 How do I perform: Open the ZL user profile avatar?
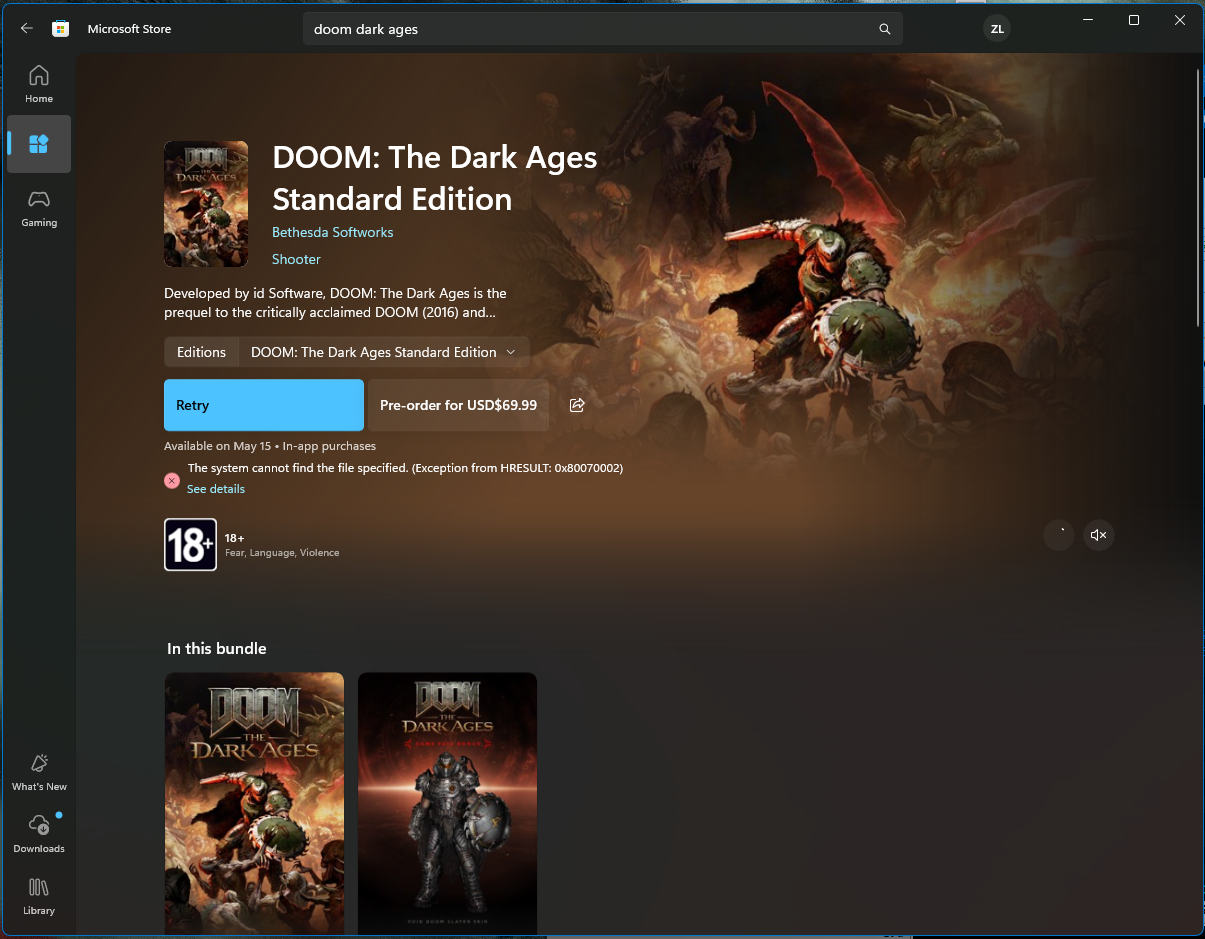[x=997, y=29]
